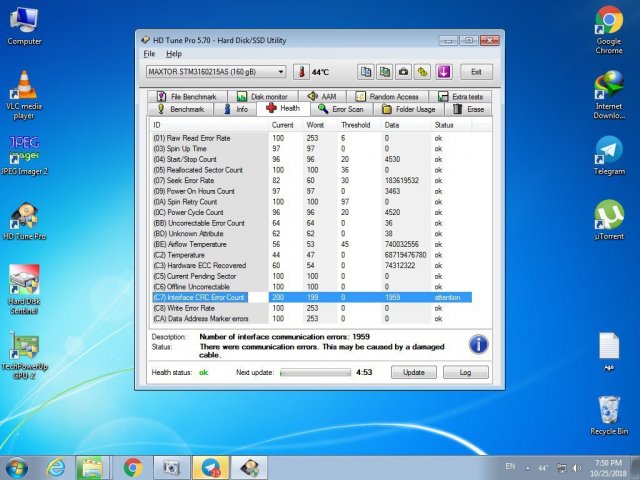Screen dimensions: 640x480
Task: Click Telegram icon in the taskbar
Action: tap(211, 467)
